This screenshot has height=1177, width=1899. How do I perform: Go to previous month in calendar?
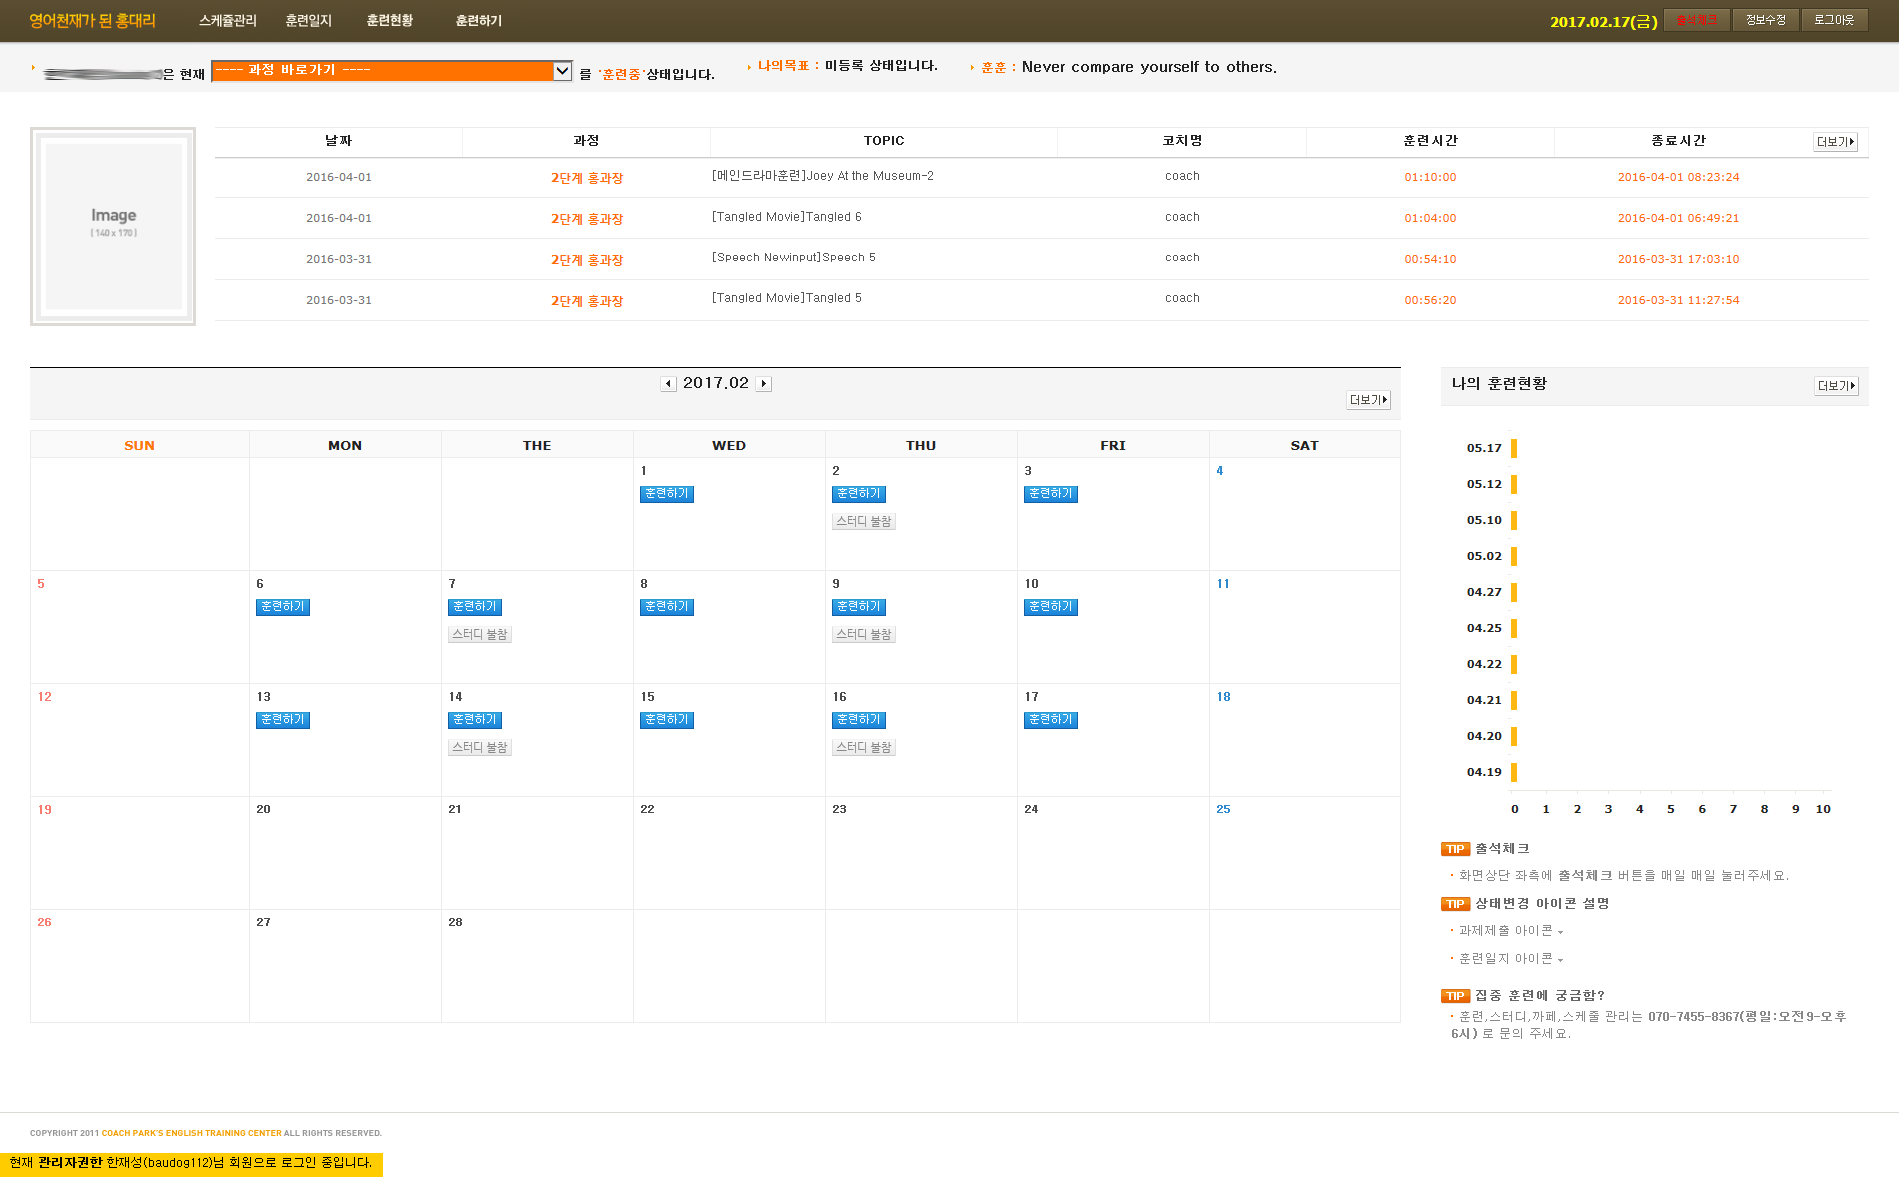(668, 384)
